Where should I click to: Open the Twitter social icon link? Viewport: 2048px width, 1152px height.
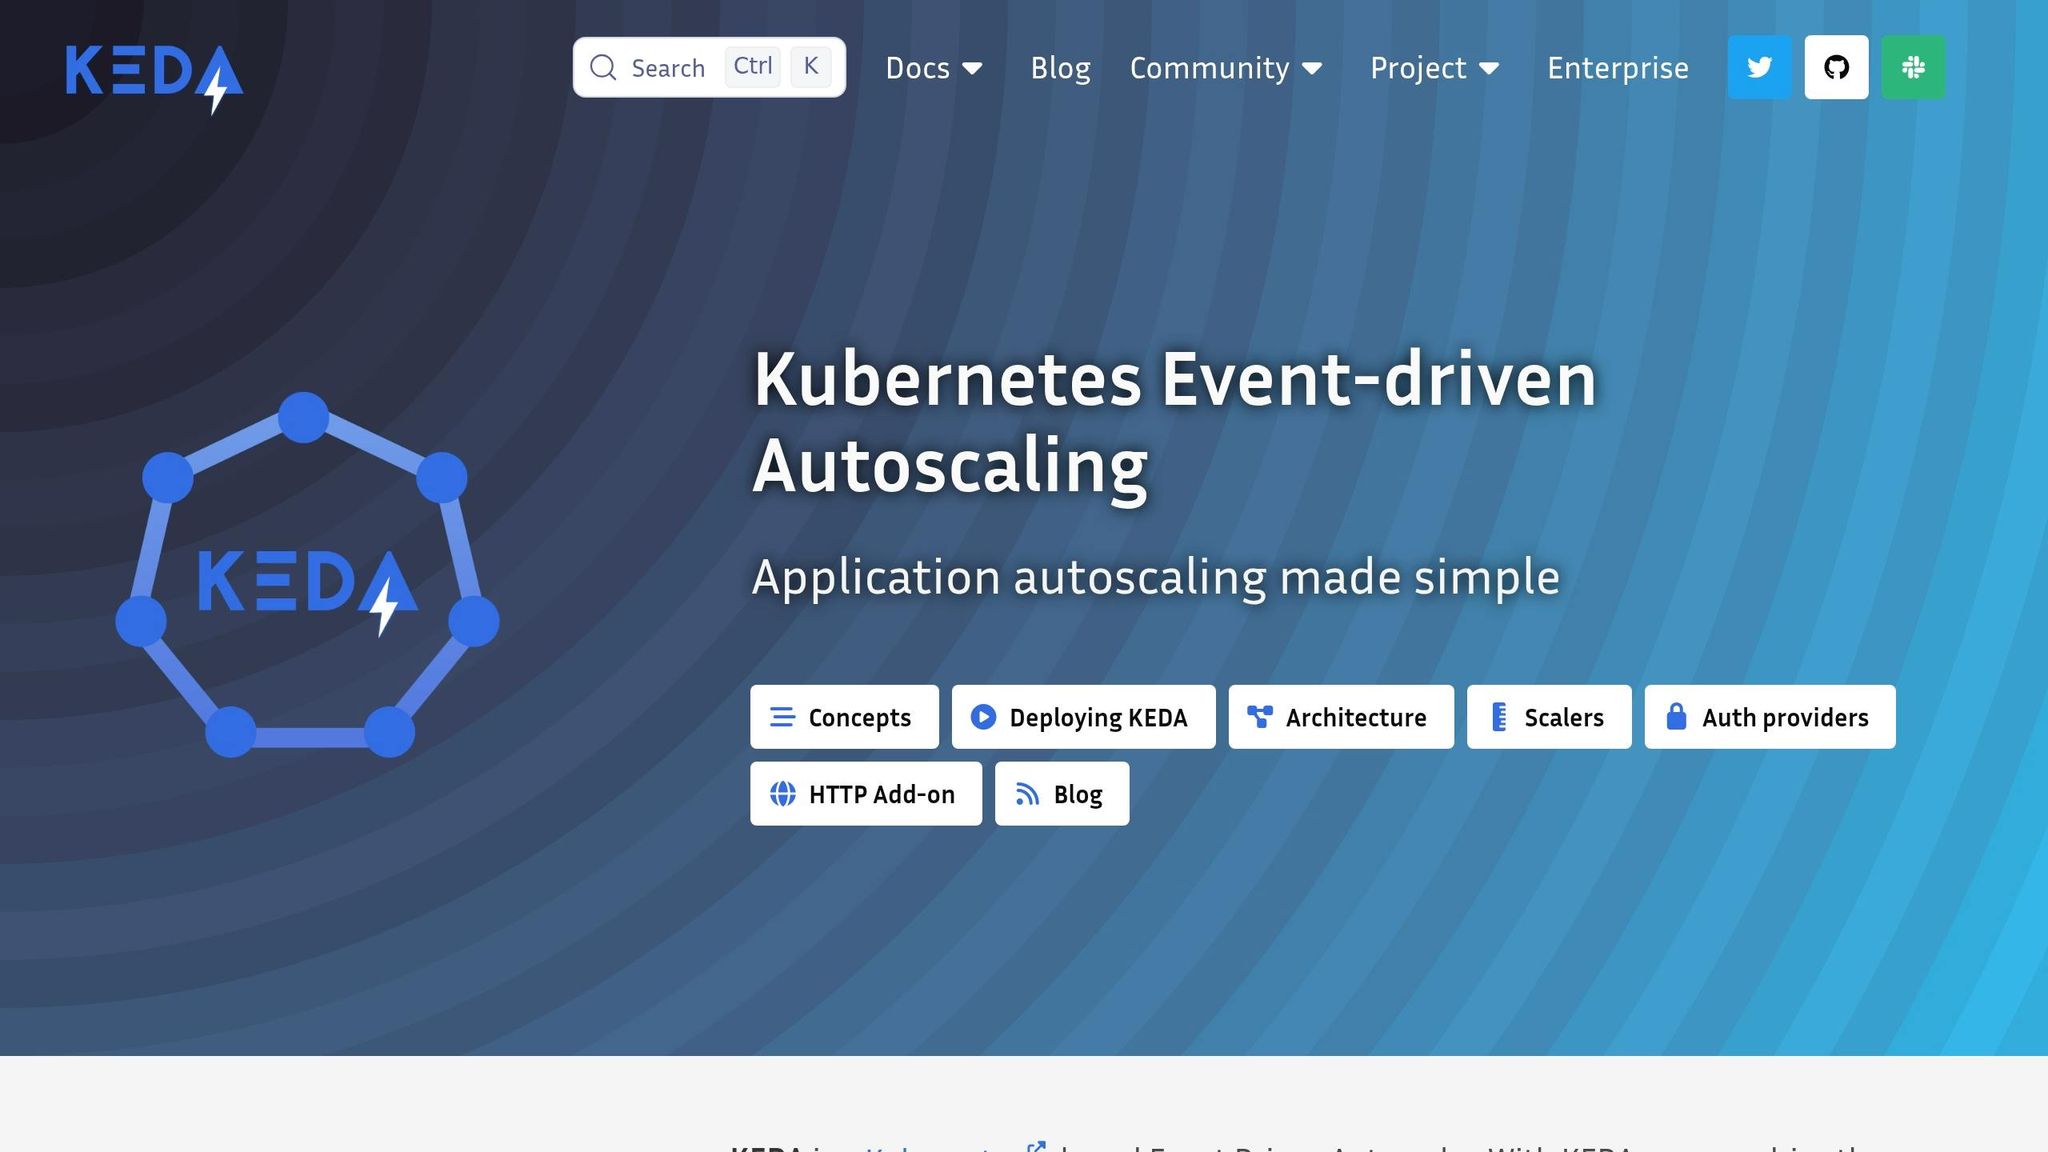(x=1759, y=67)
